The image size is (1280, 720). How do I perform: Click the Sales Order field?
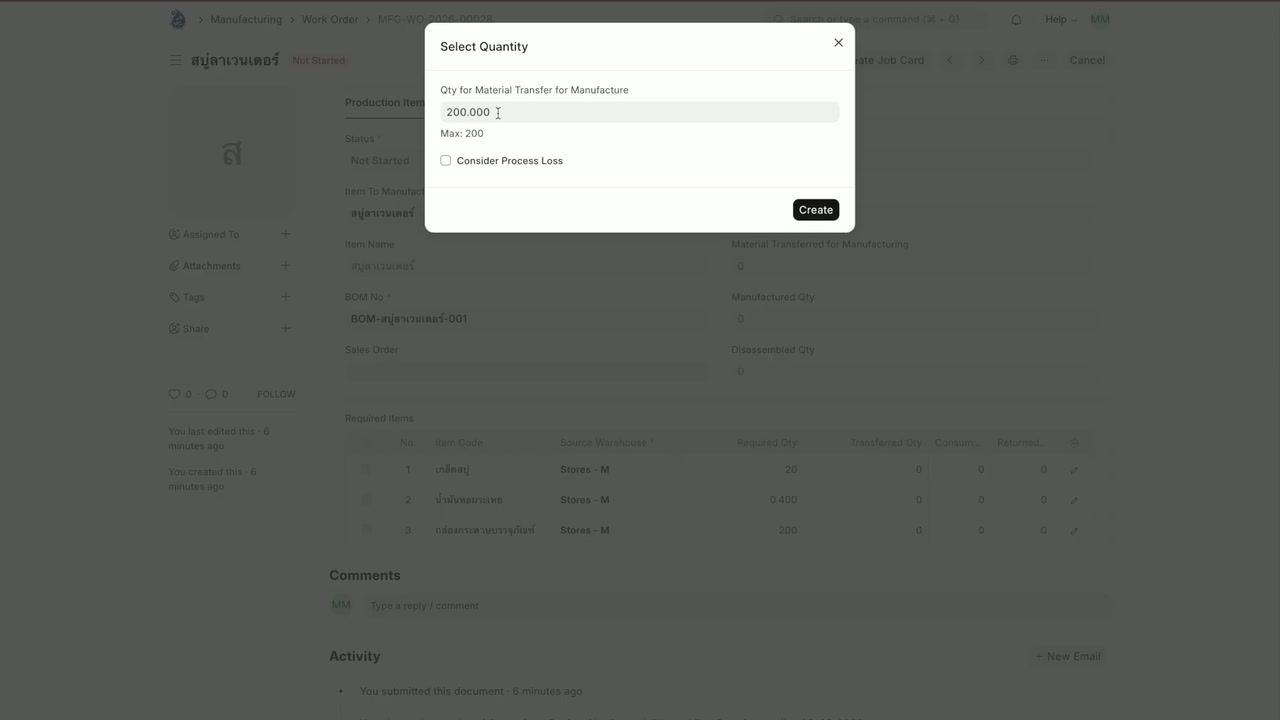click(526, 371)
